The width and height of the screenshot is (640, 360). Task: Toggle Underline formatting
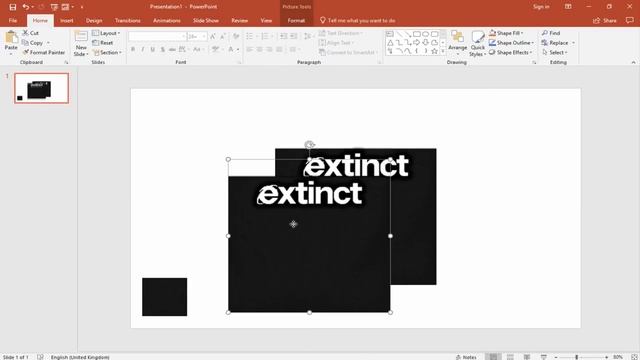point(153,49)
